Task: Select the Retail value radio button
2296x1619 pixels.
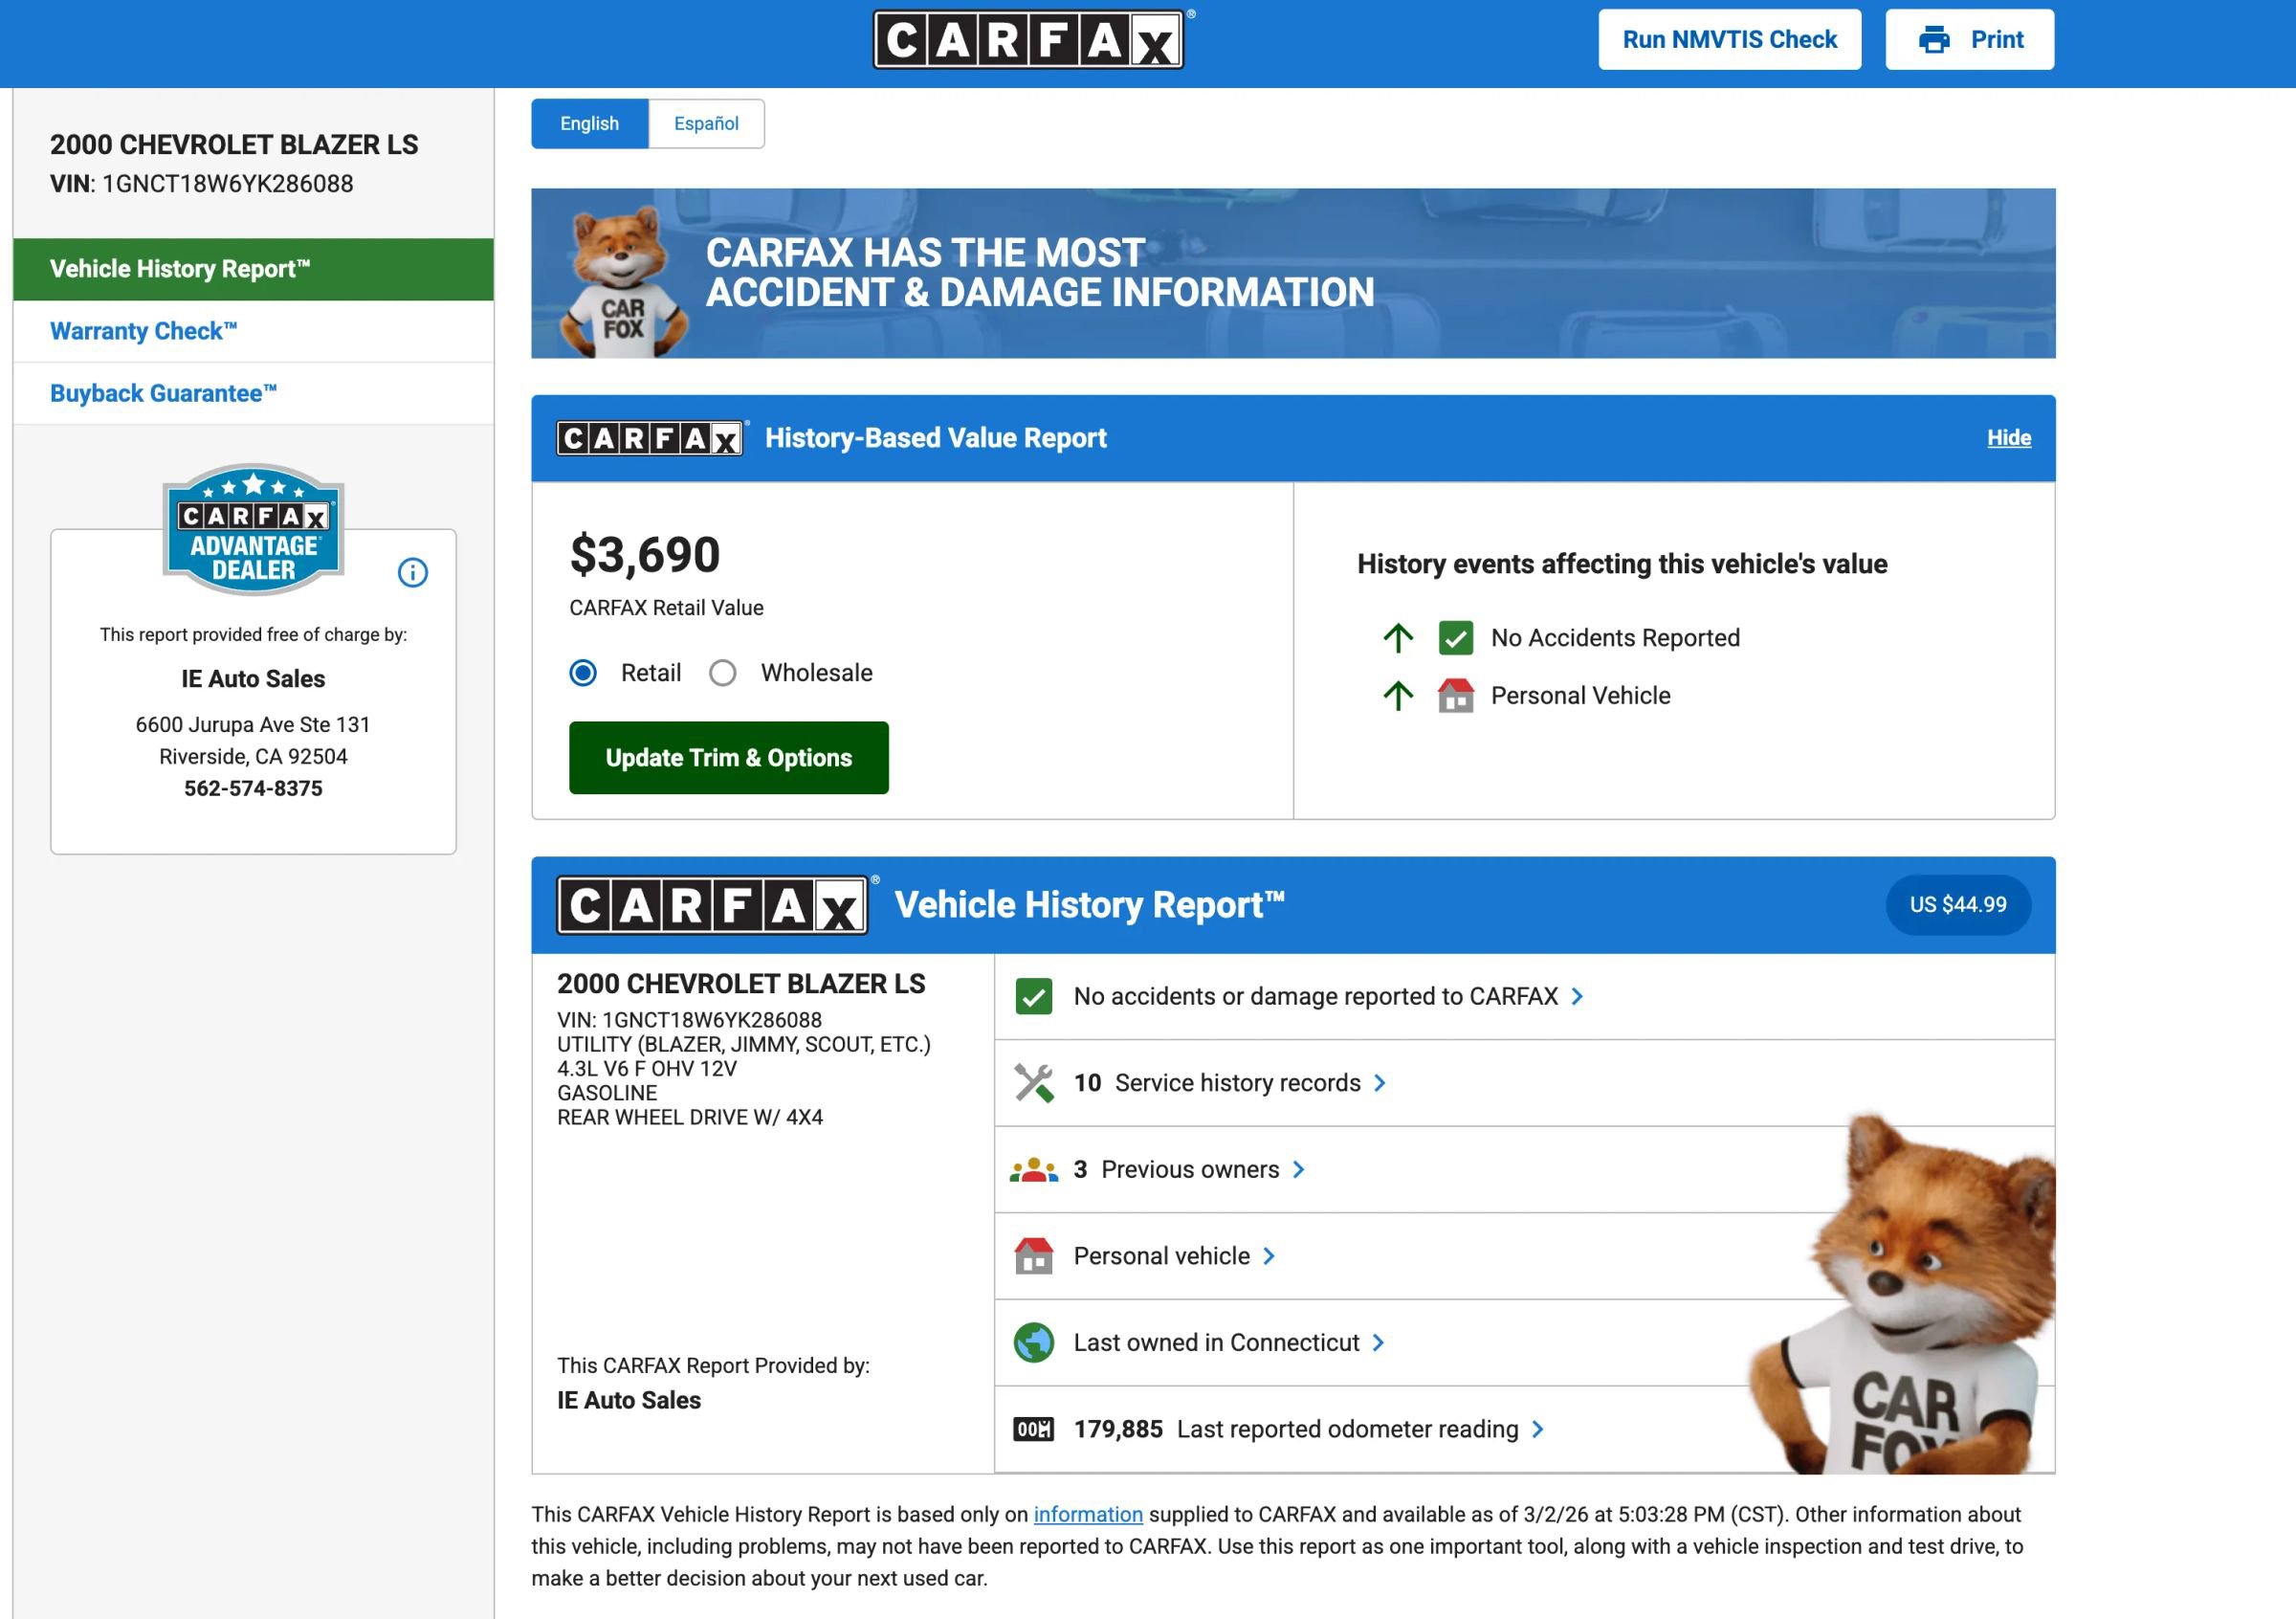Action: (583, 673)
